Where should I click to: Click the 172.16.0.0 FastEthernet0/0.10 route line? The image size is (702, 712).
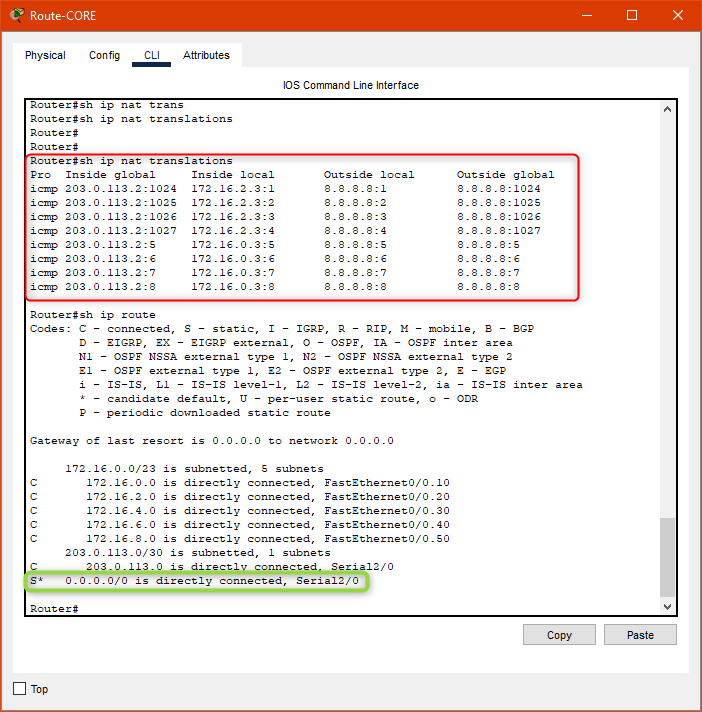240,483
